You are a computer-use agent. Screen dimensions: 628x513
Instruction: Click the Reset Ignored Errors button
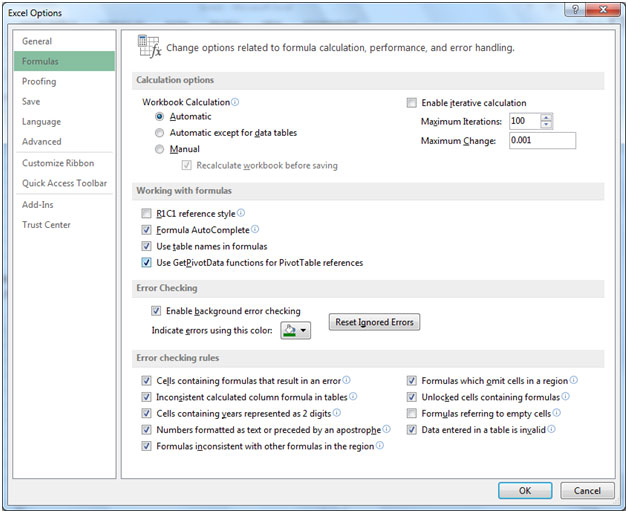(x=374, y=322)
